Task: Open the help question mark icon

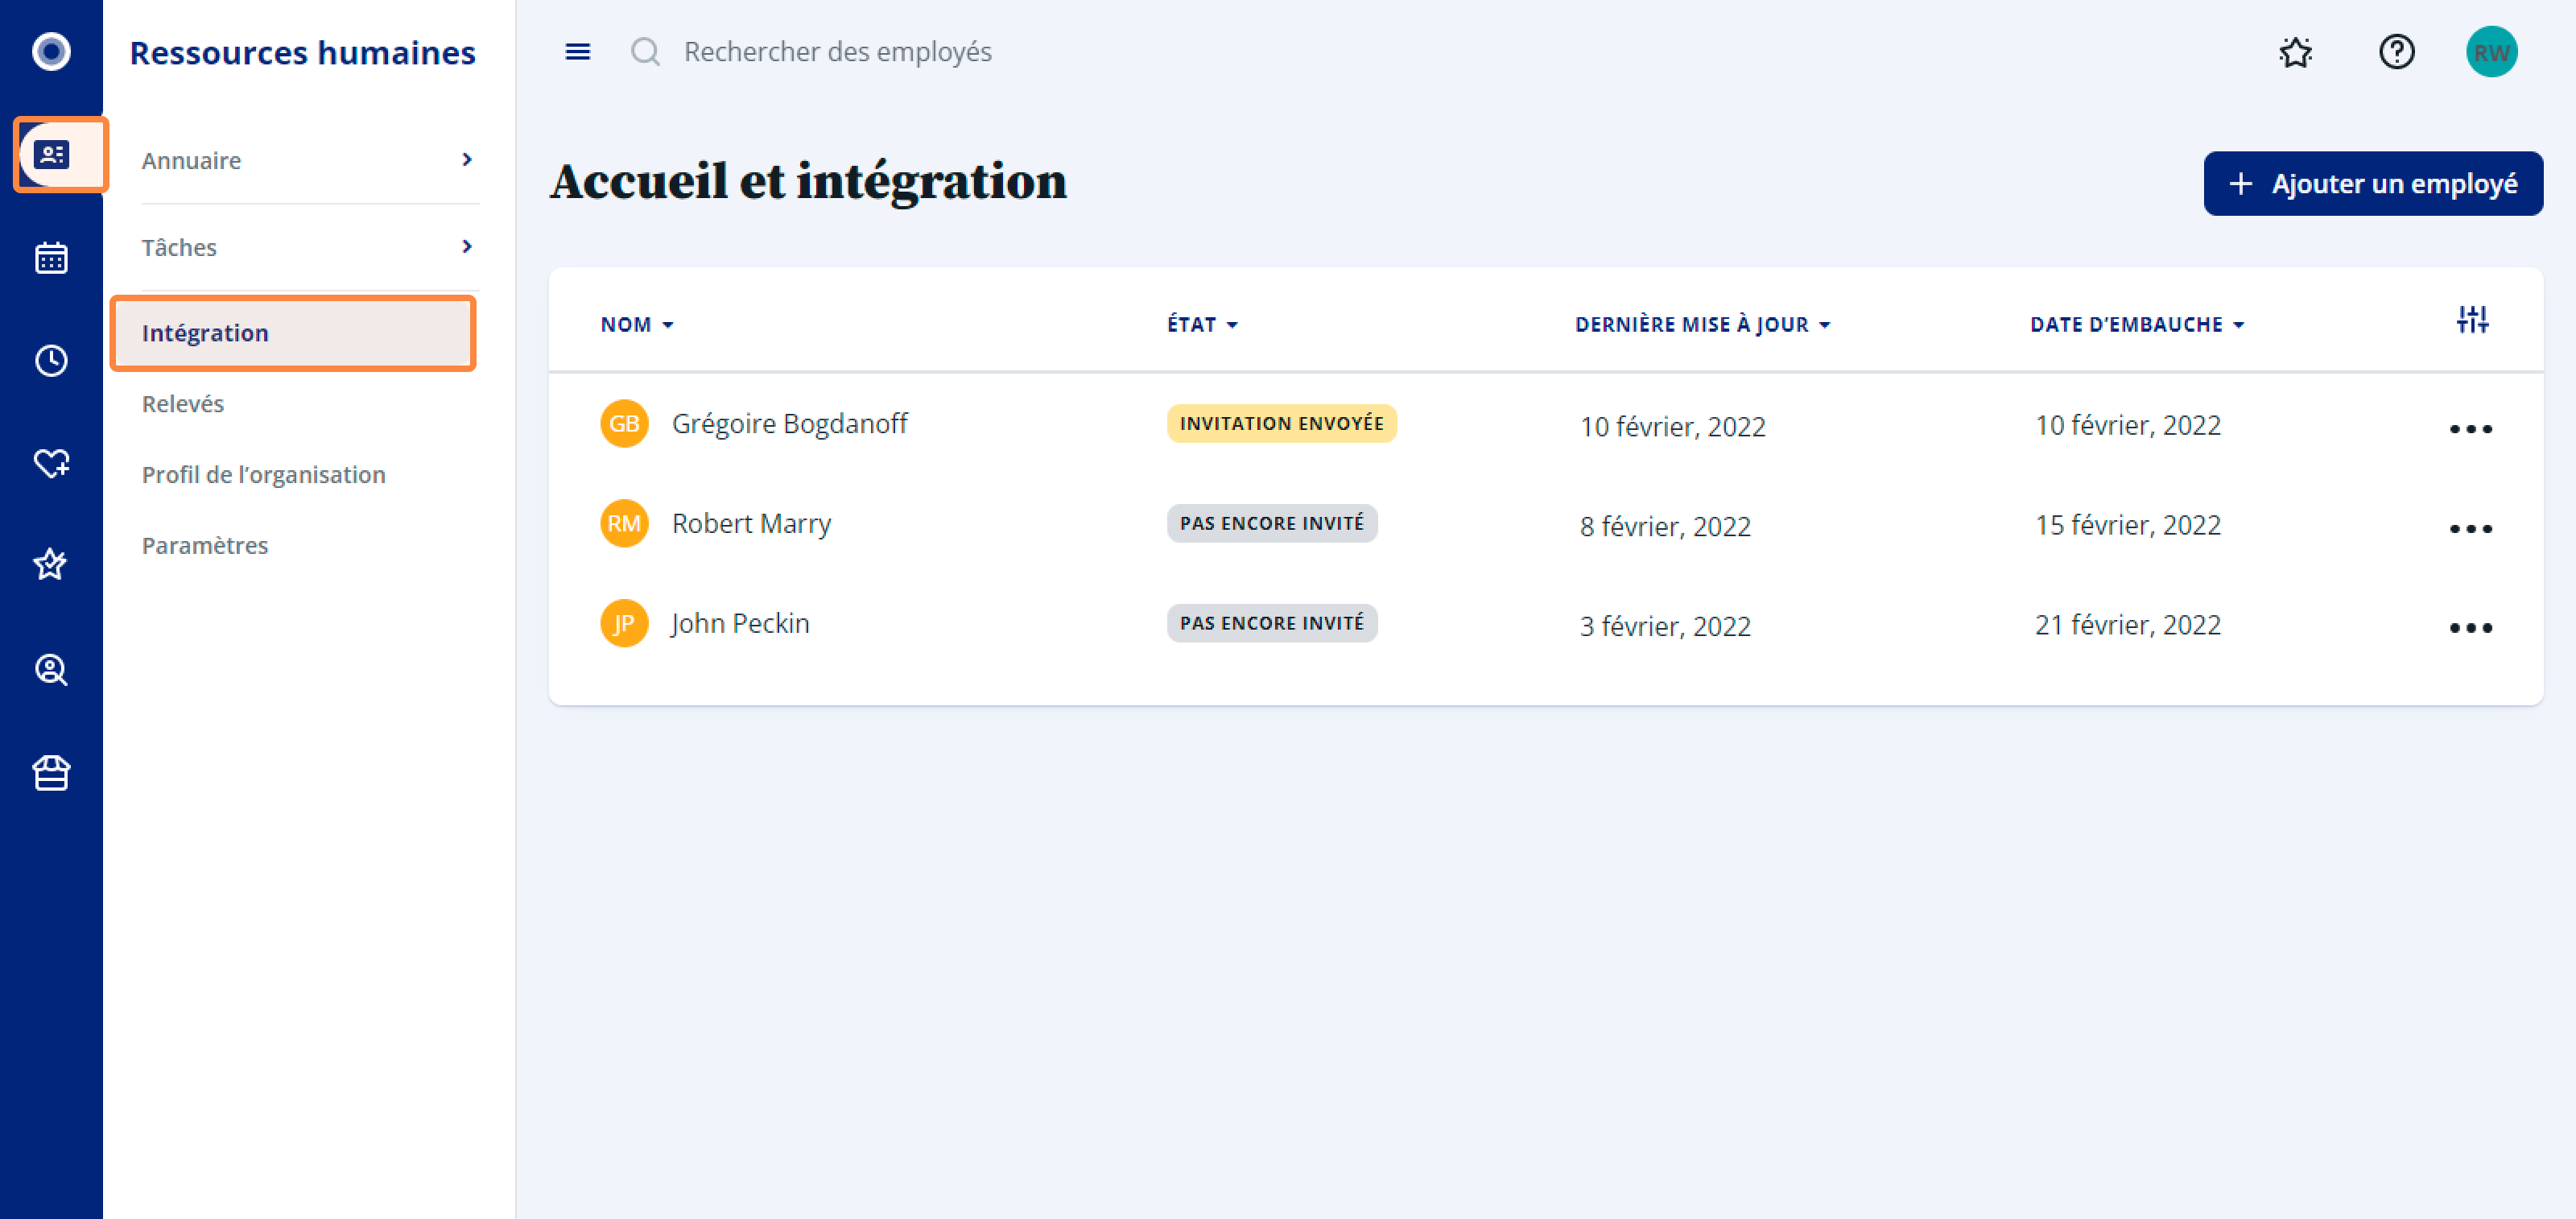Action: tap(2397, 51)
